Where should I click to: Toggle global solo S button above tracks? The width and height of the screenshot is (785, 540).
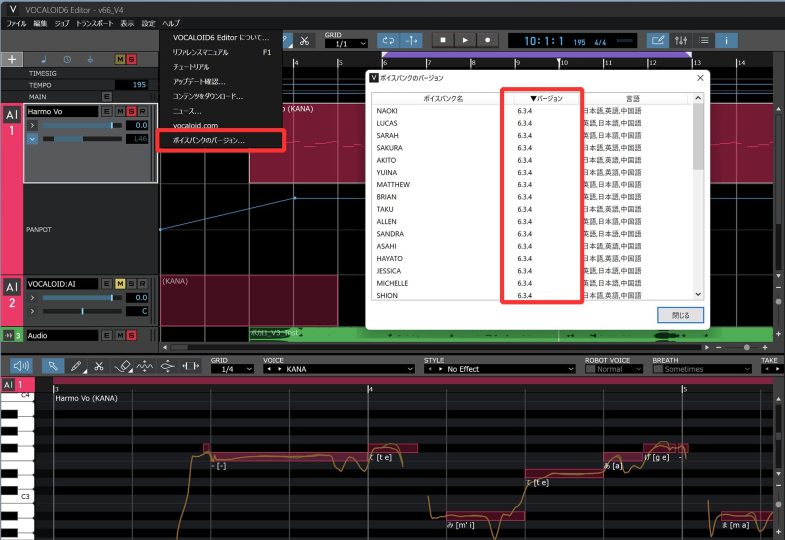pos(132,60)
